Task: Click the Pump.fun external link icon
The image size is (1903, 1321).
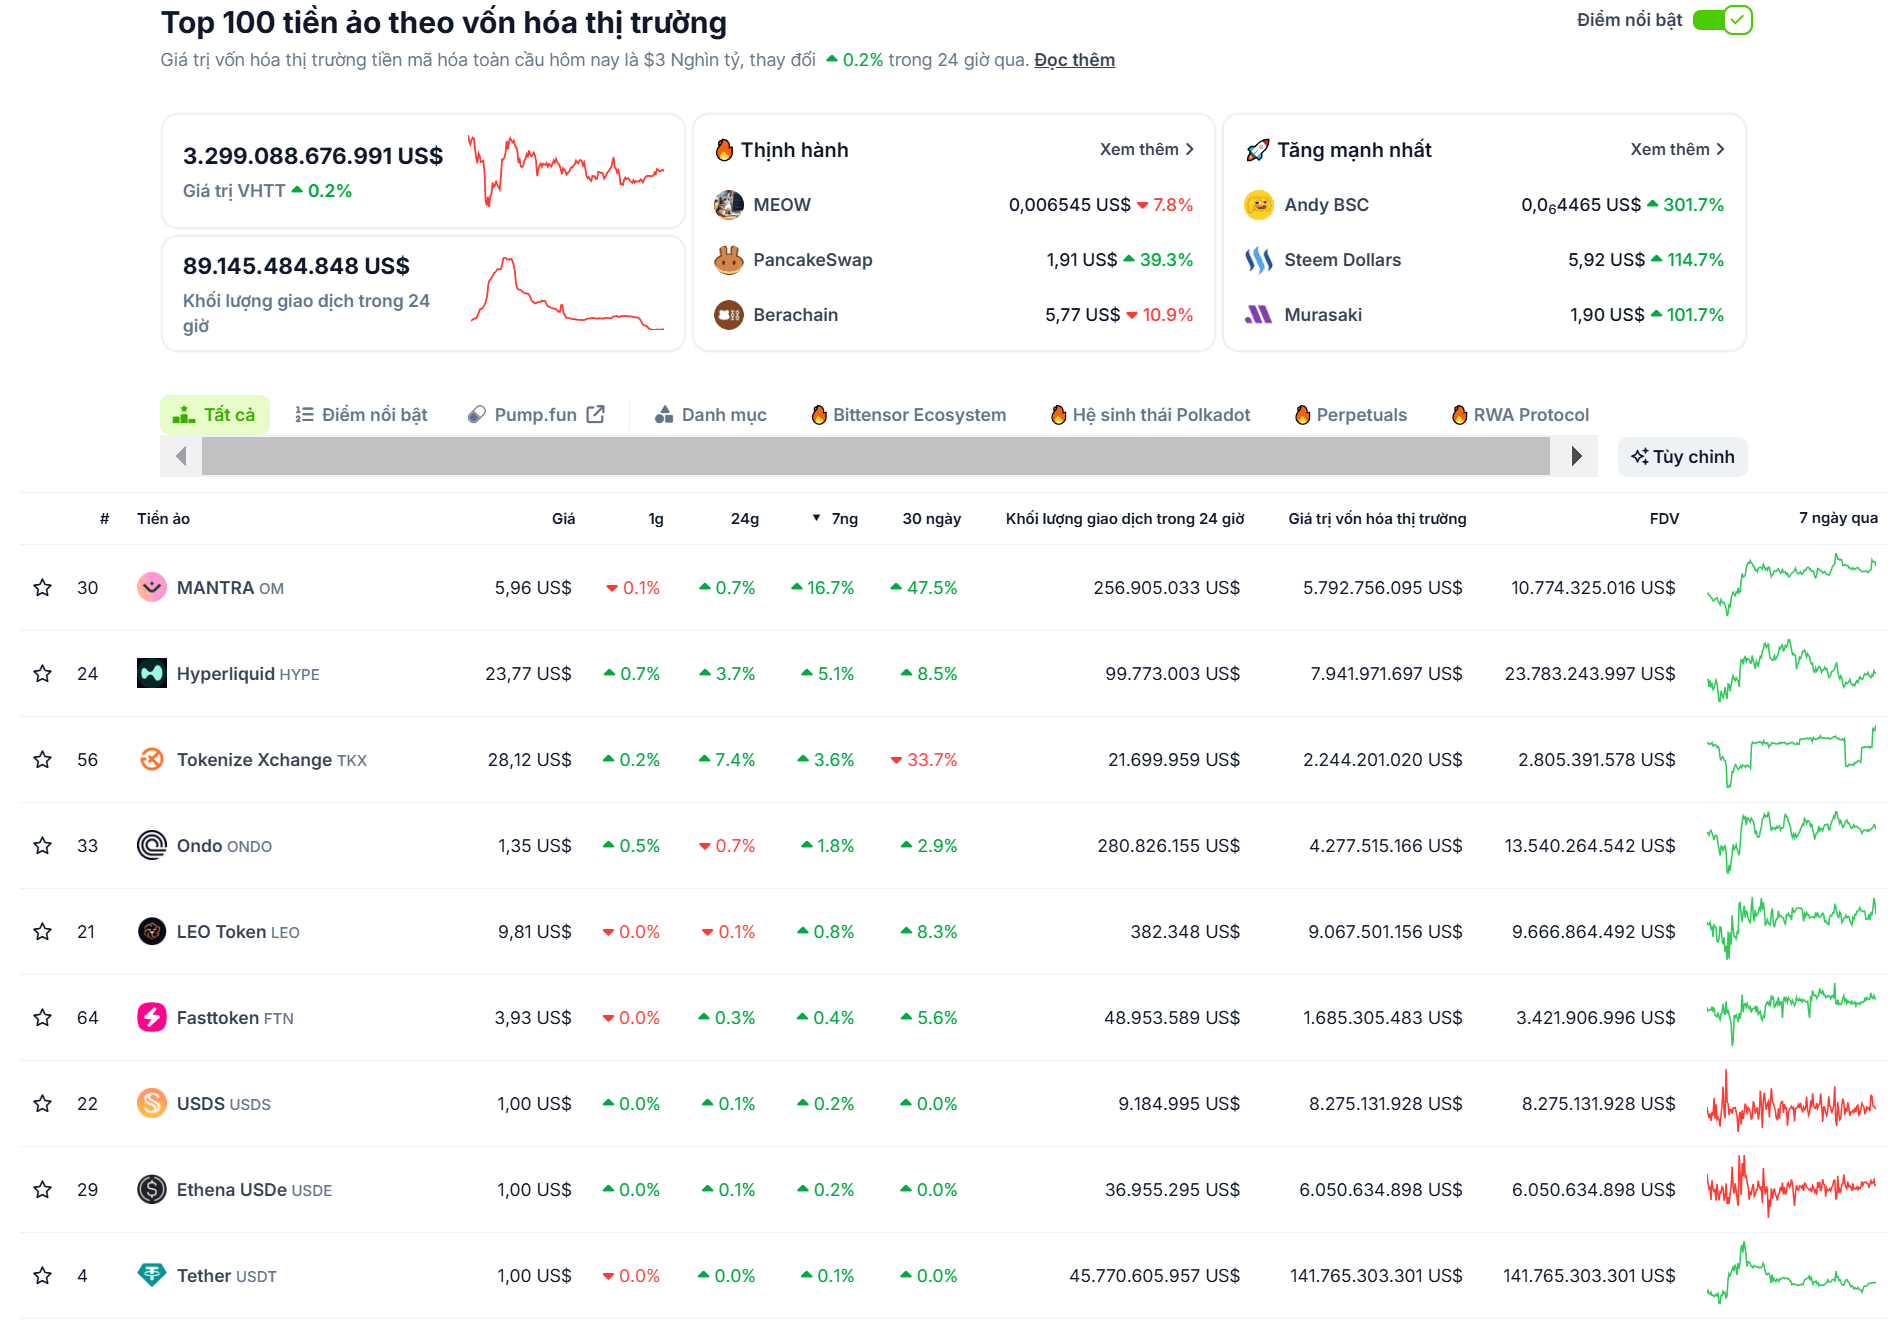Action: coord(596,414)
